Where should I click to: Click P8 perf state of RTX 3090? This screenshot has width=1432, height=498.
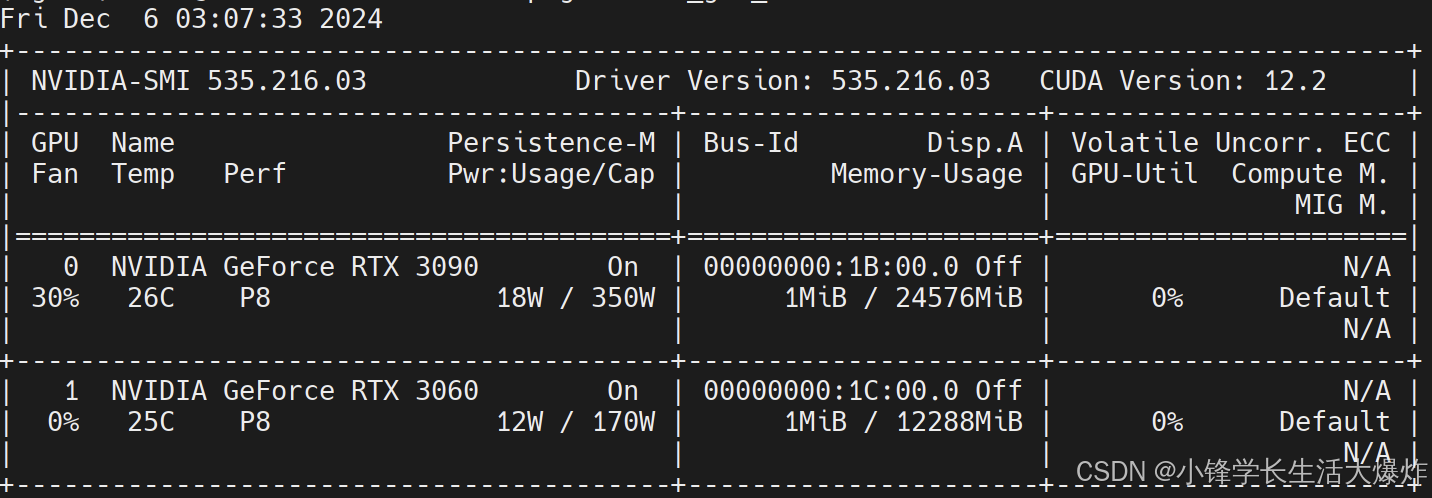(x=255, y=298)
